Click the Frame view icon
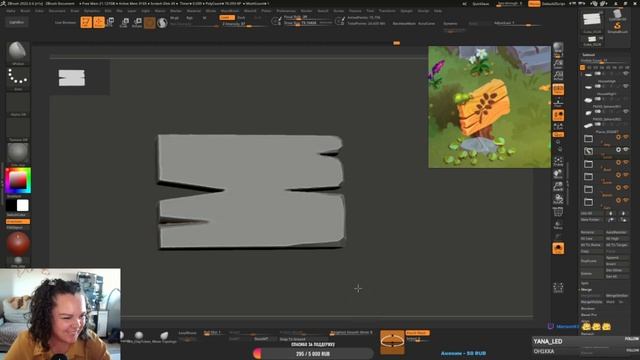 coord(558,161)
